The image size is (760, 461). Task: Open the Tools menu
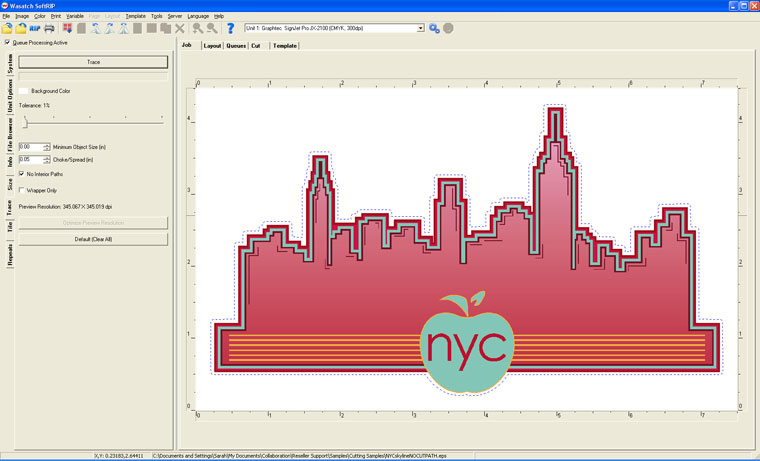tap(157, 16)
